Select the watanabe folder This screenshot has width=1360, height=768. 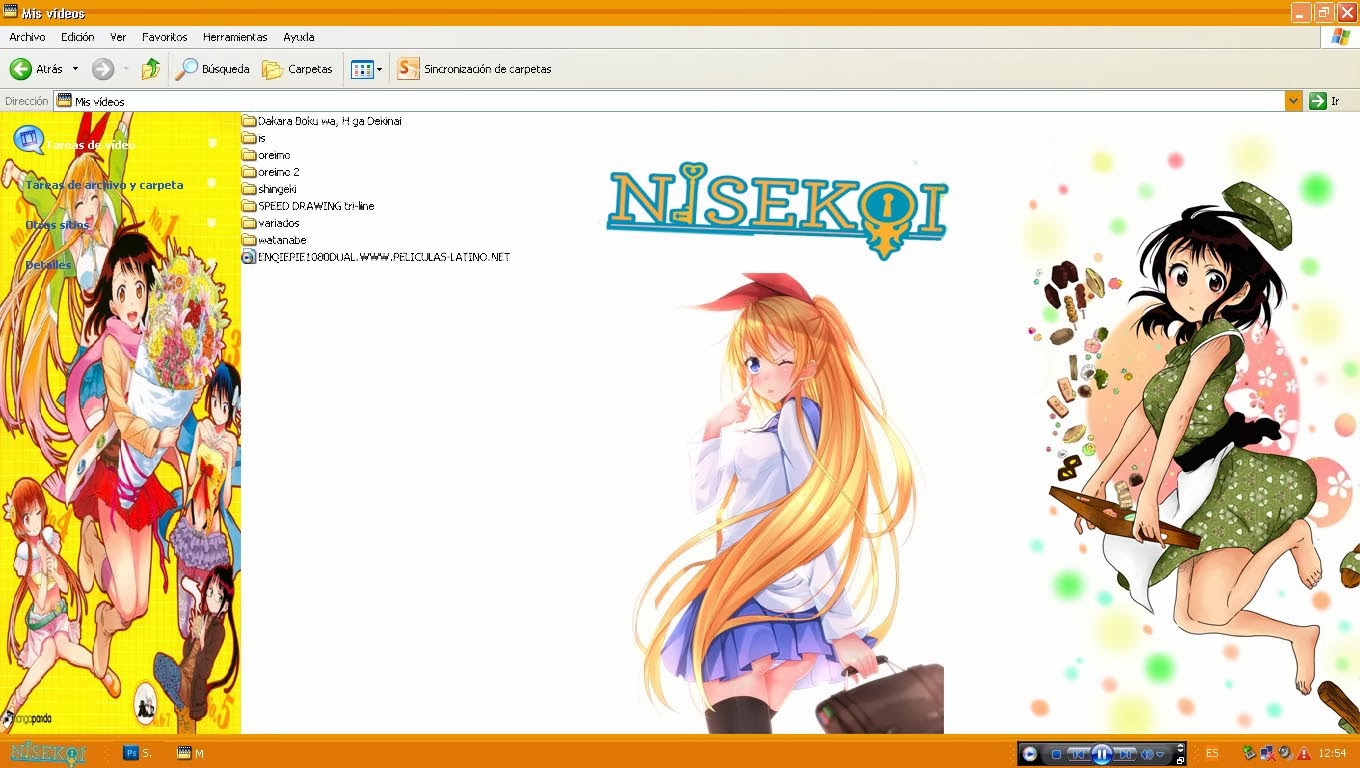tap(274, 240)
